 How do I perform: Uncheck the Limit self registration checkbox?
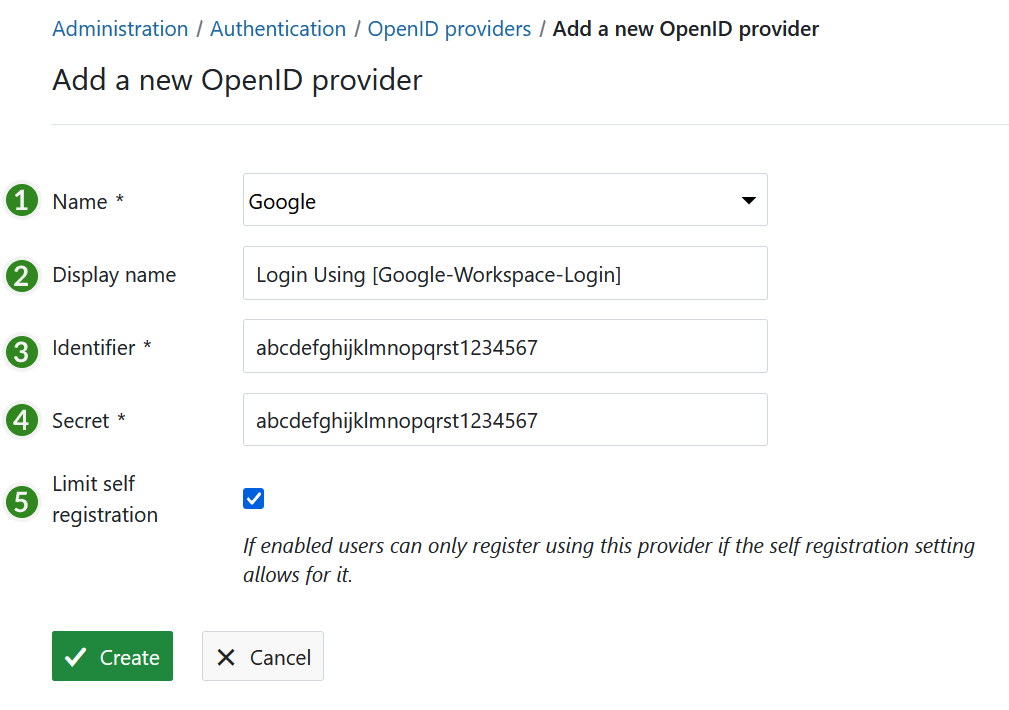coord(254,498)
